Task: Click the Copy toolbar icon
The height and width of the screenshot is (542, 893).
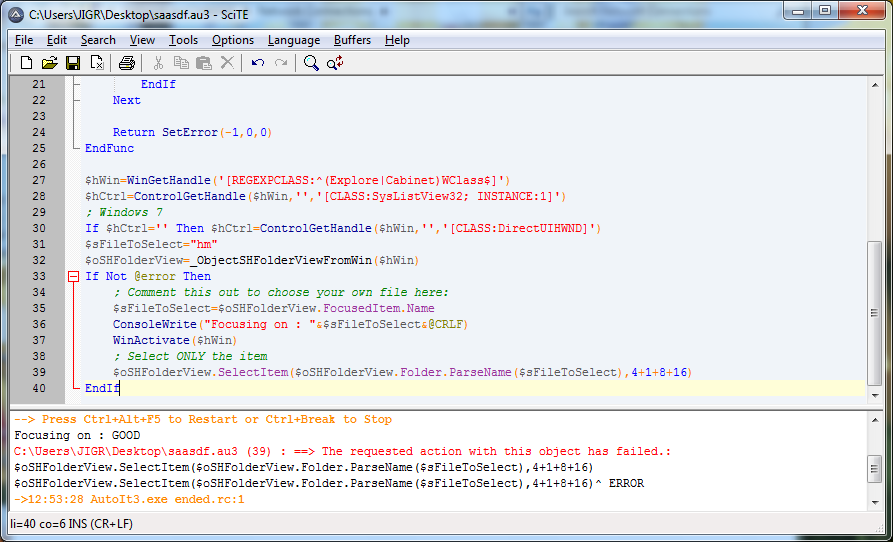Action: pyautogui.click(x=181, y=63)
